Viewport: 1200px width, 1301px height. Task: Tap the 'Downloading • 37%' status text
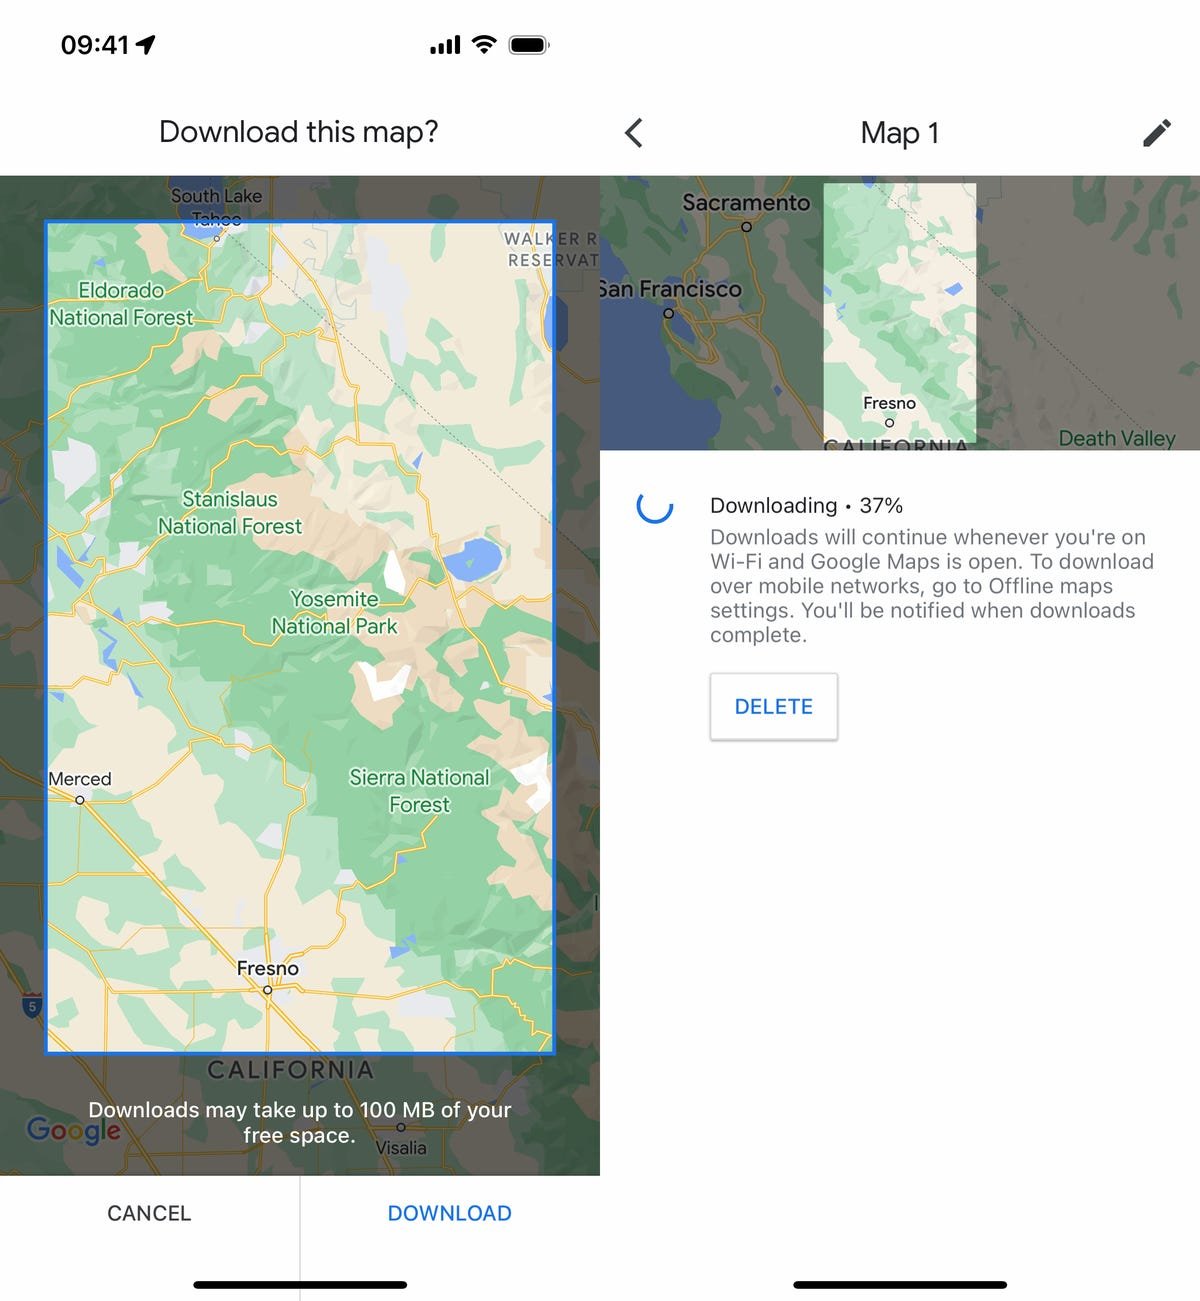coord(806,505)
